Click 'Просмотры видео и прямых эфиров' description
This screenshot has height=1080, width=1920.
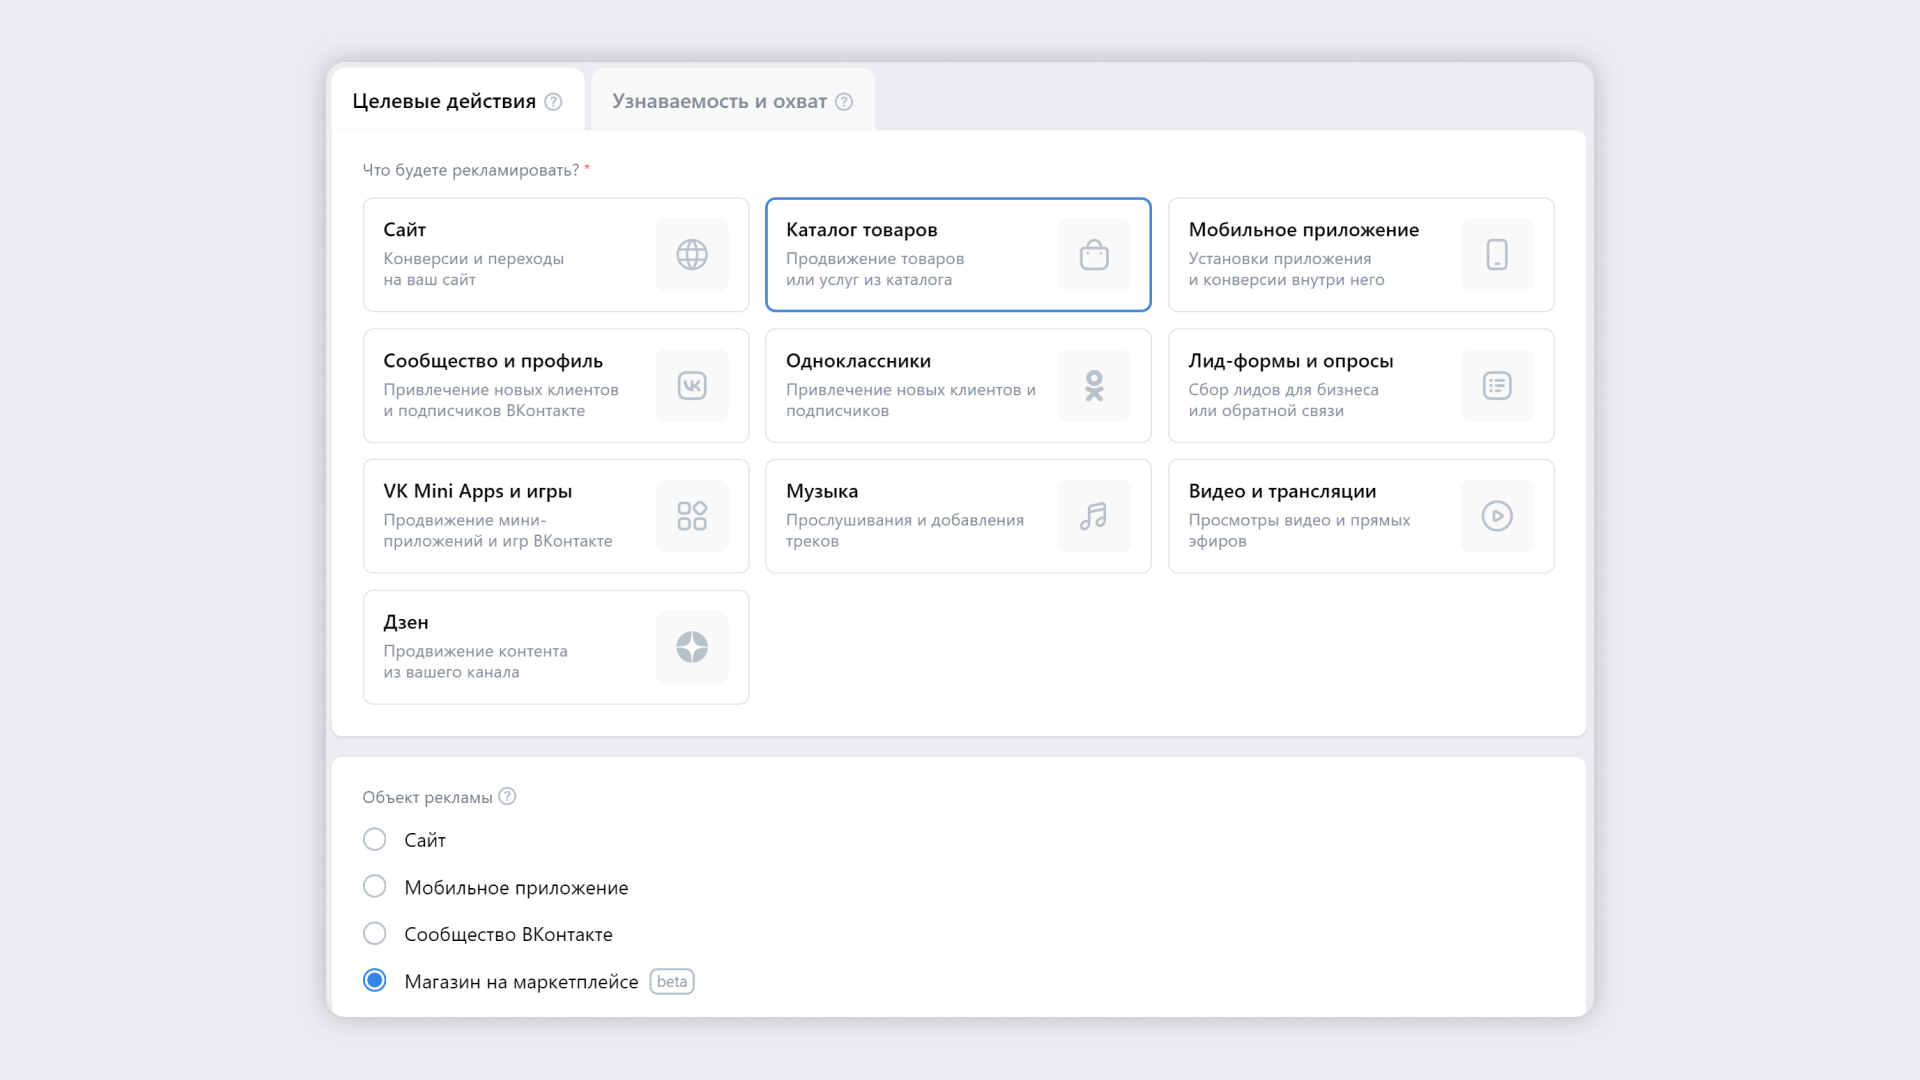tap(1299, 531)
